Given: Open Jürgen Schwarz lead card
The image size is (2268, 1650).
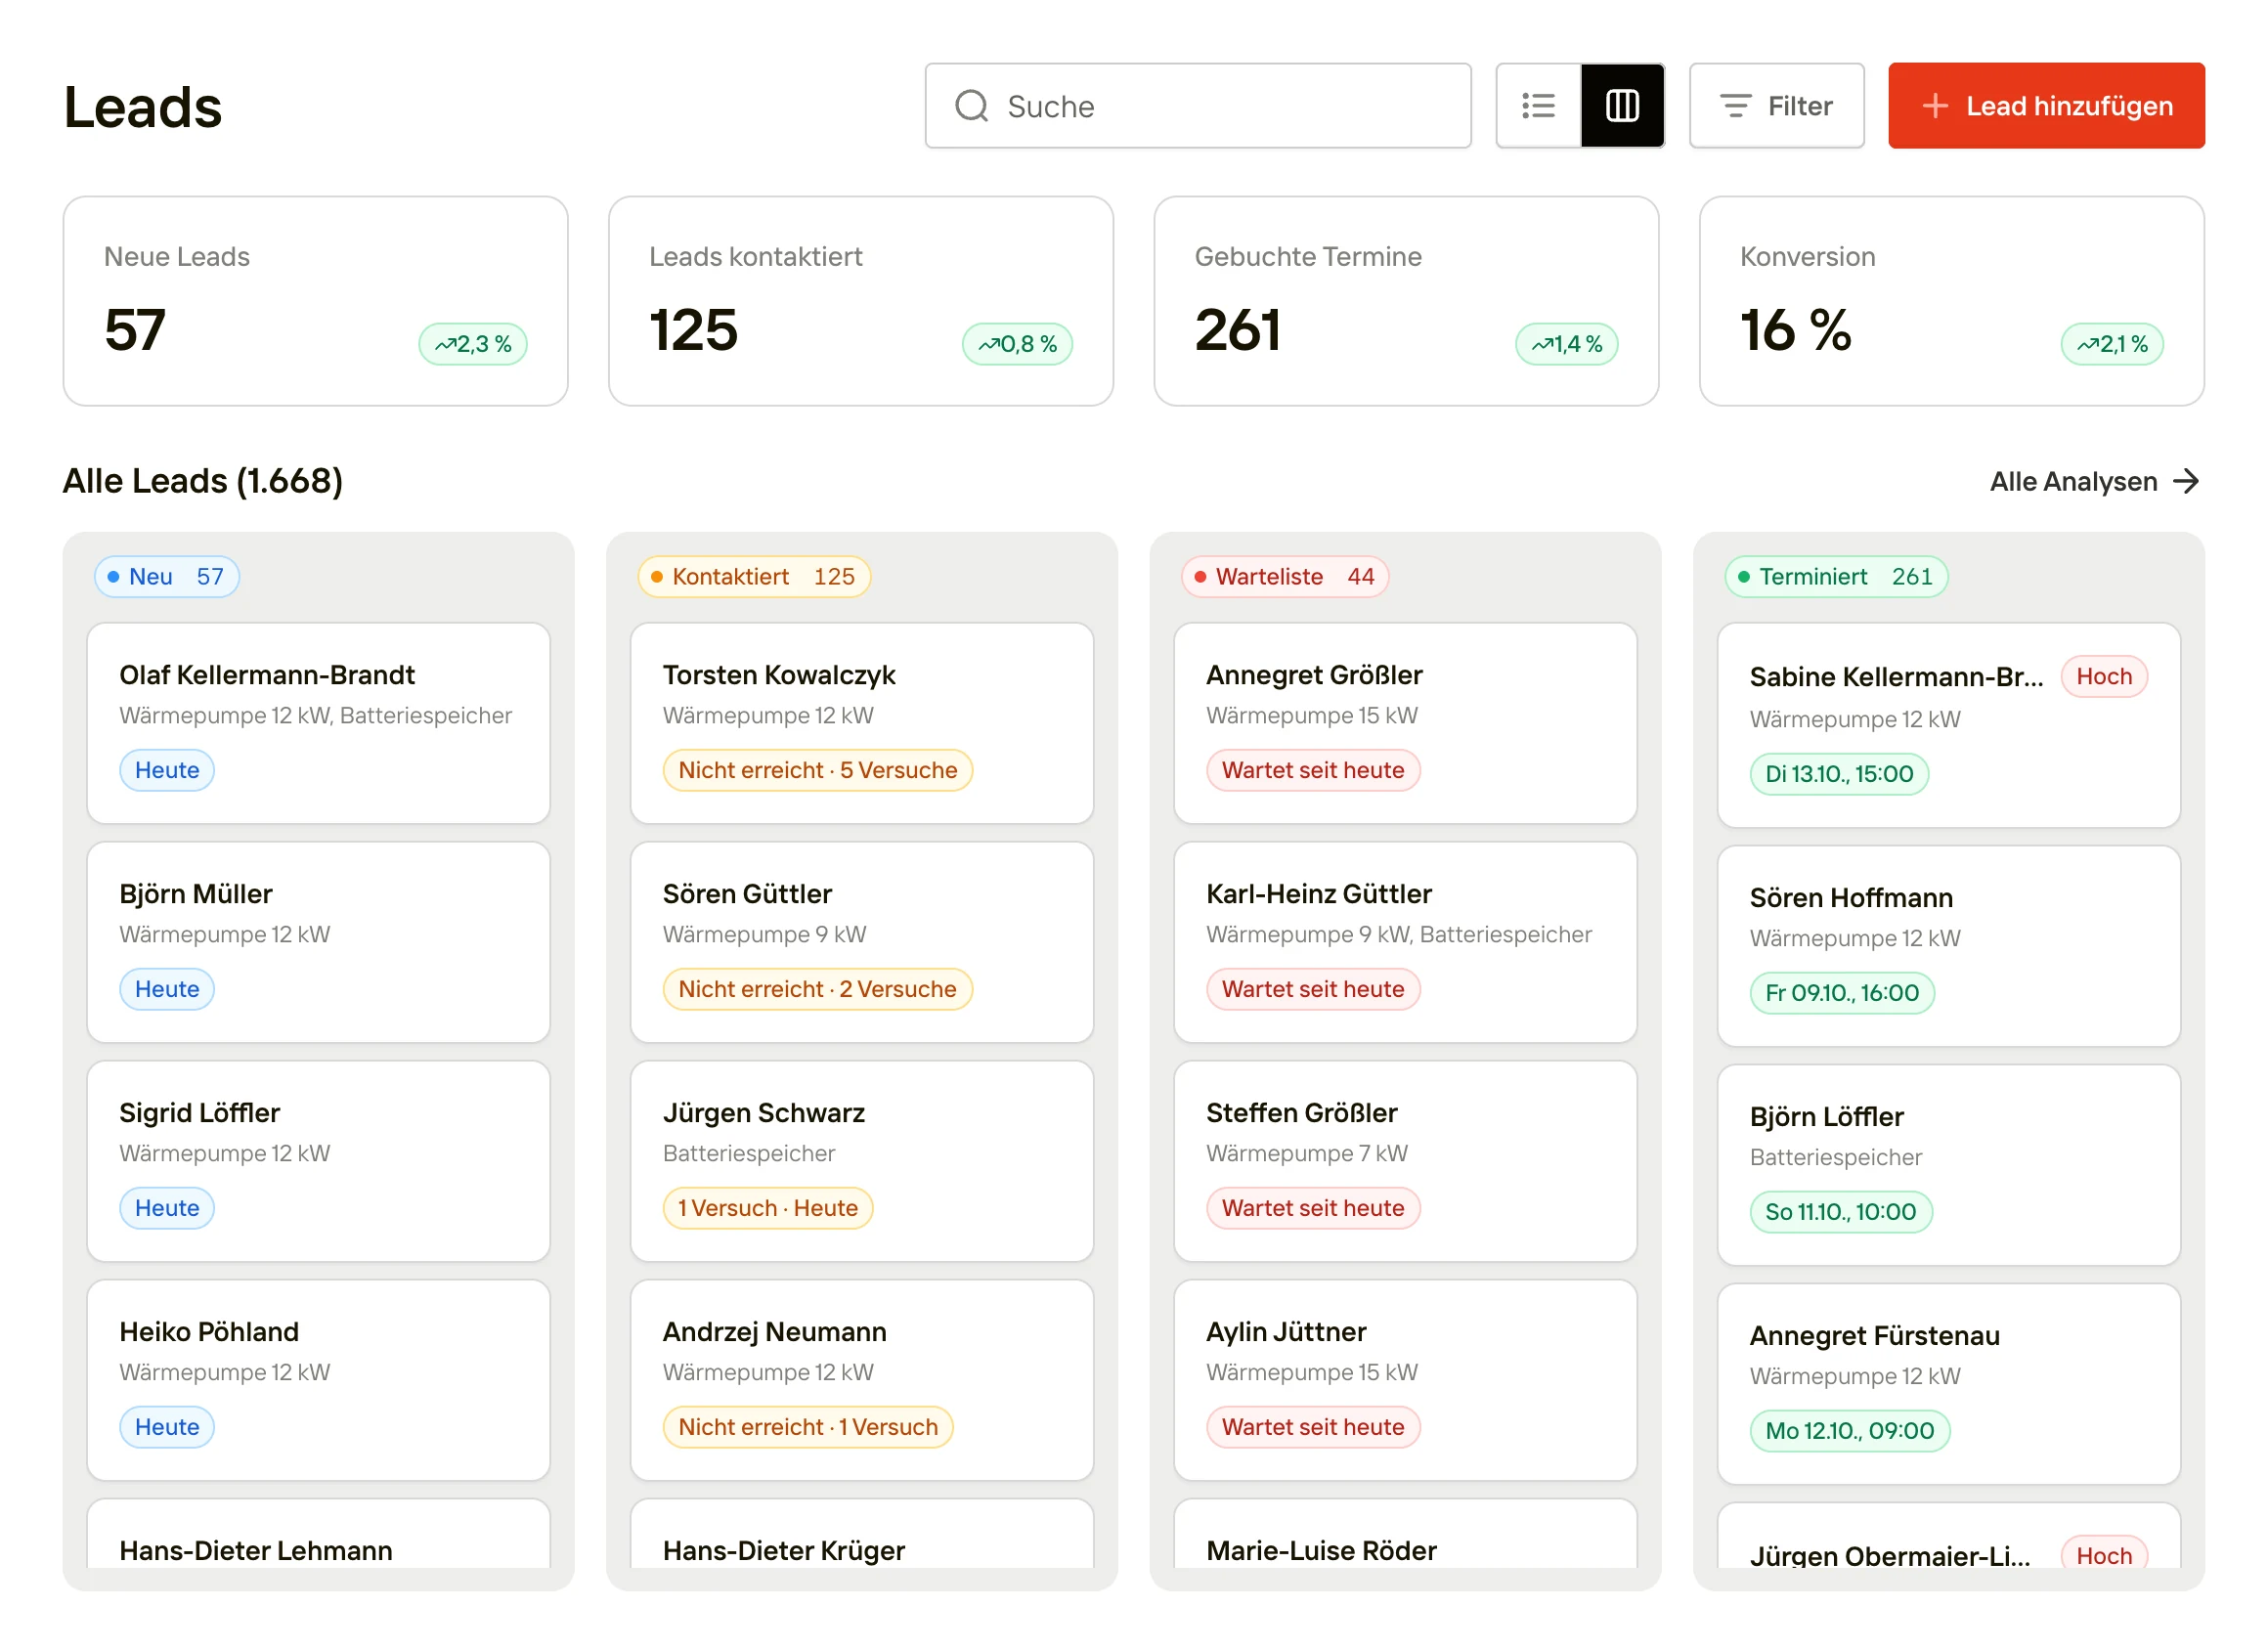Looking at the screenshot, I should pyautogui.click(x=862, y=1162).
